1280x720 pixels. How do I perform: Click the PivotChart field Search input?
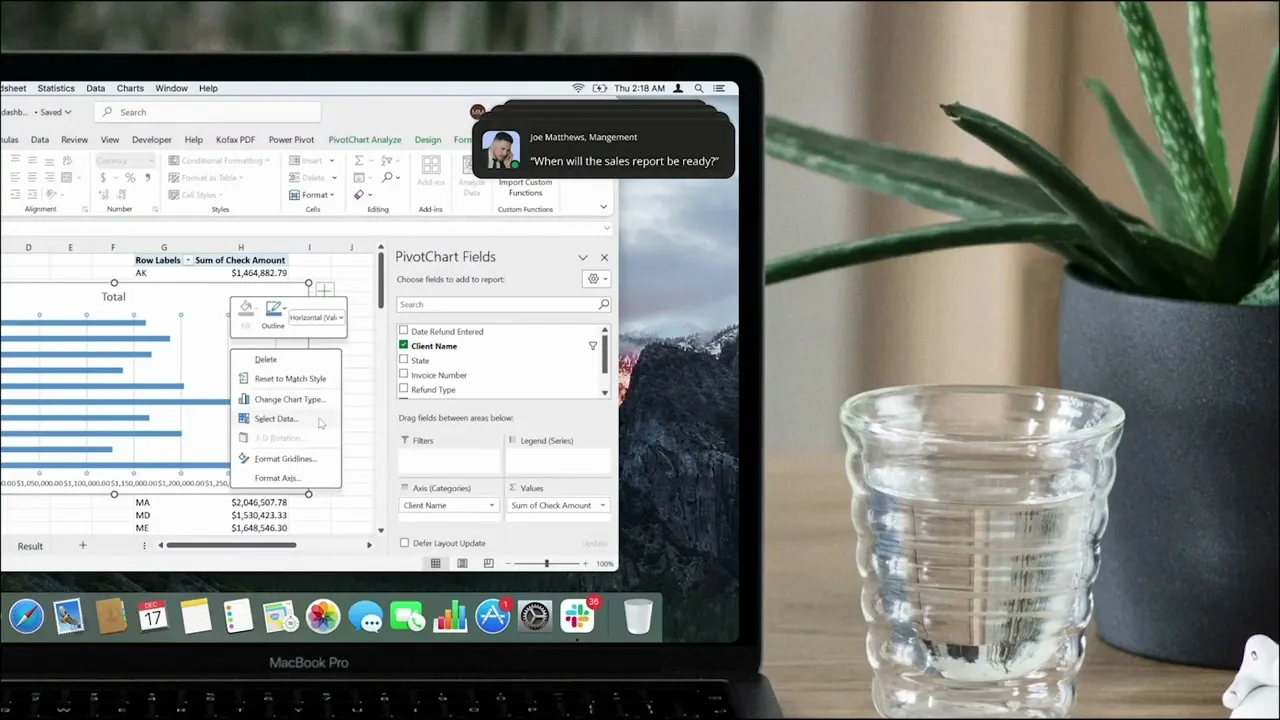pyautogui.click(x=503, y=304)
